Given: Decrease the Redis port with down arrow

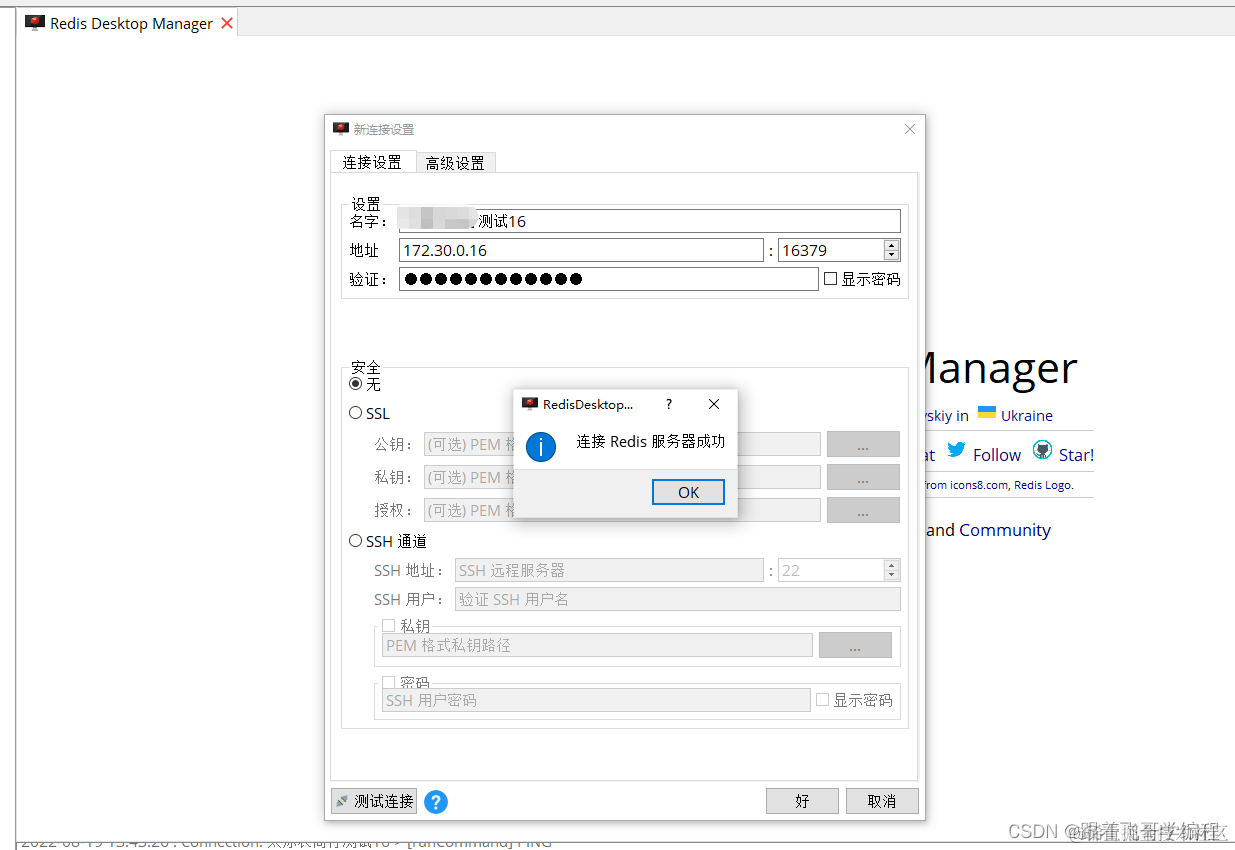Looking at the screenshot, I should point(892,256).
